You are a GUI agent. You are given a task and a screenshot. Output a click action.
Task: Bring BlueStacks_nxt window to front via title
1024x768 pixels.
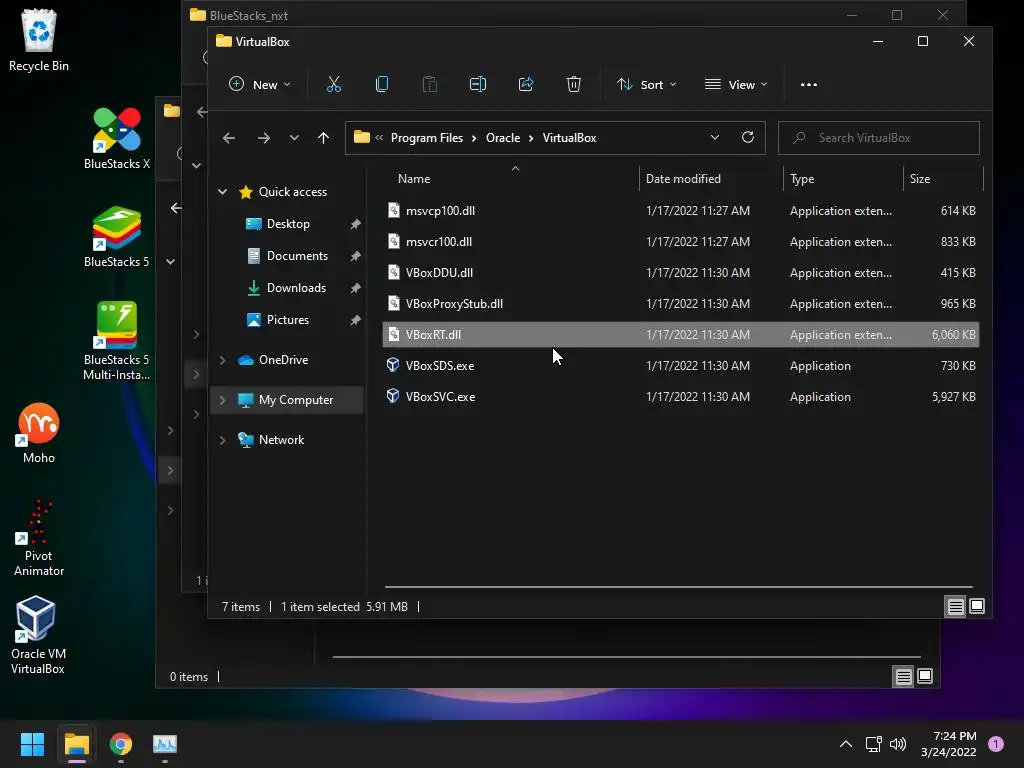[248, 15]
